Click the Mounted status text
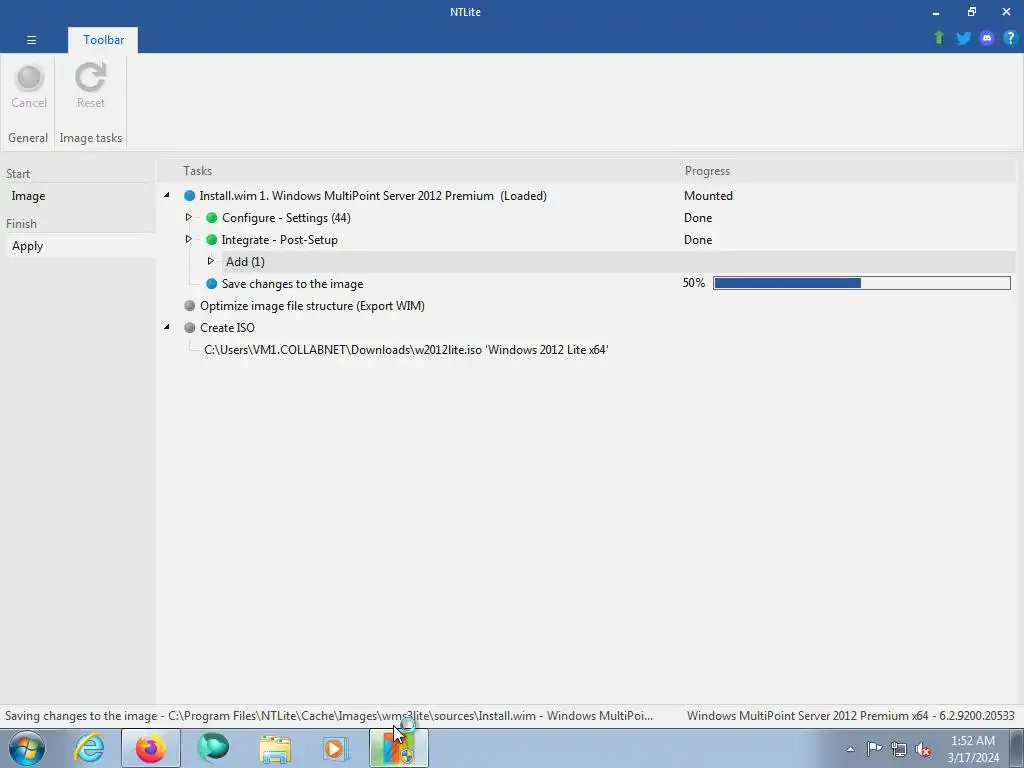1024x768 pixels. [708, 196]
